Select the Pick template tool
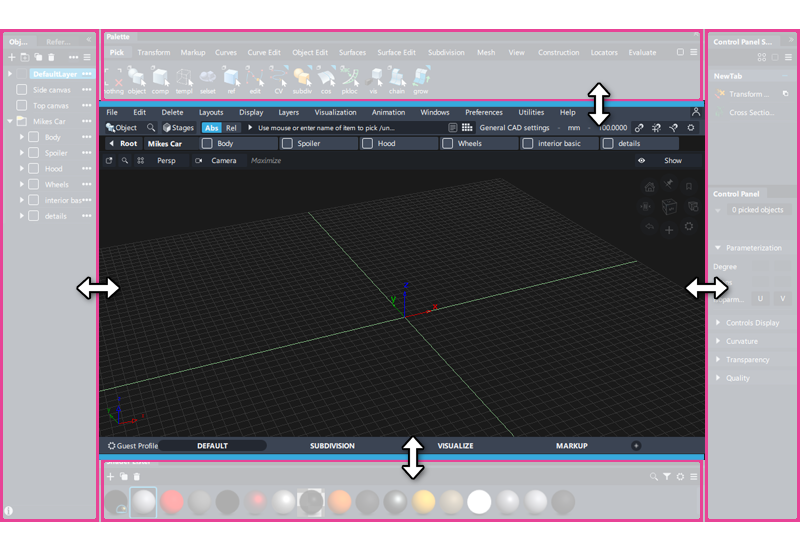 point(184,80)
